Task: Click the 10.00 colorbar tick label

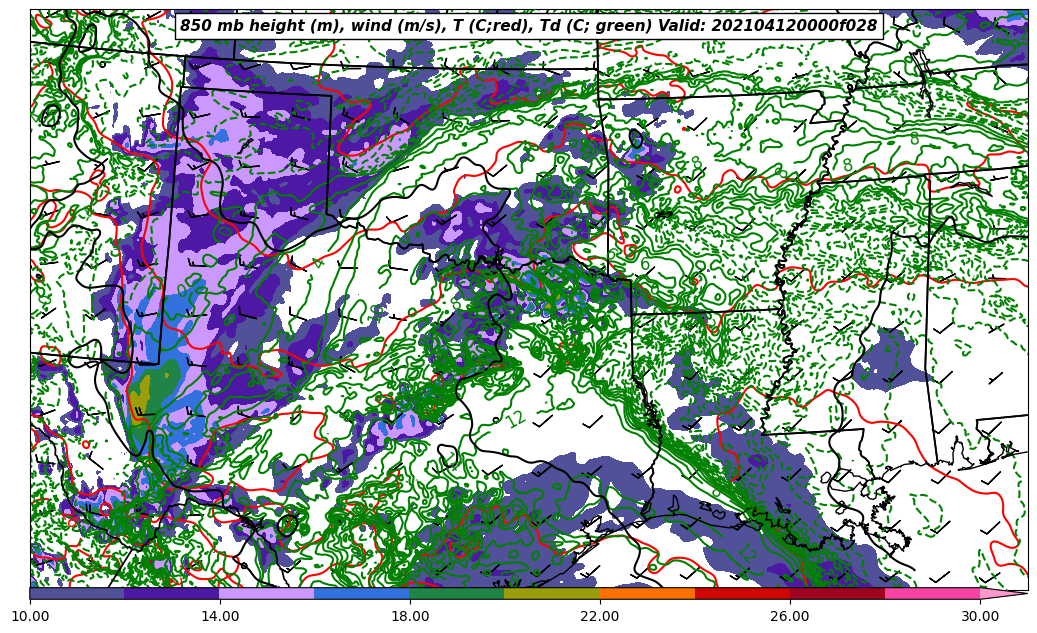Action: coord(30,616)
